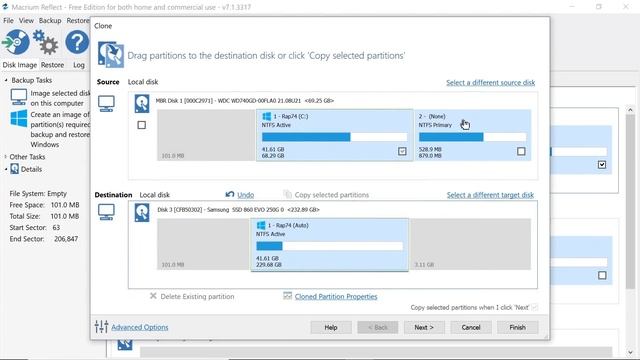
Task: Open the Backup menu
Action: (50, 20)
